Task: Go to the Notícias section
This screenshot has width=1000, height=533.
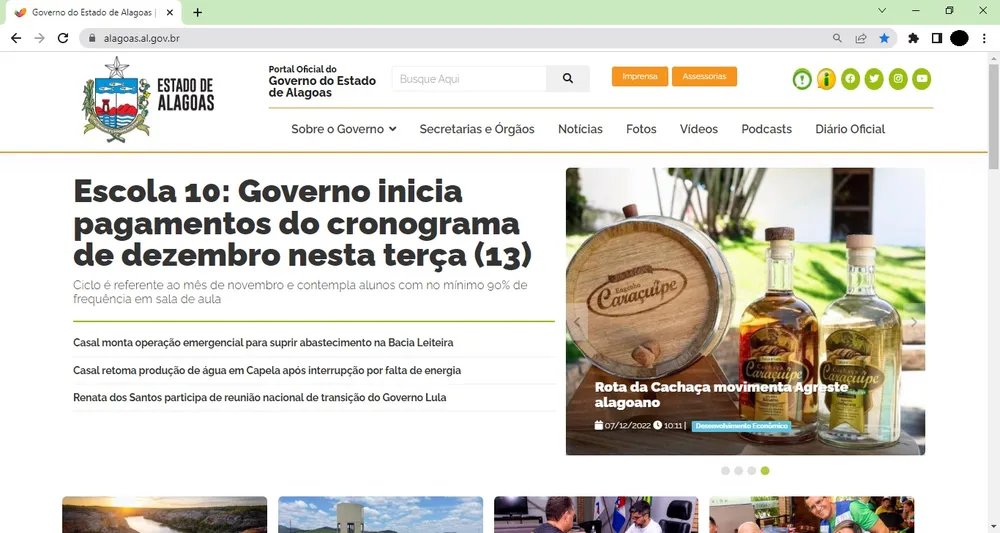Action: click(580, 129)
